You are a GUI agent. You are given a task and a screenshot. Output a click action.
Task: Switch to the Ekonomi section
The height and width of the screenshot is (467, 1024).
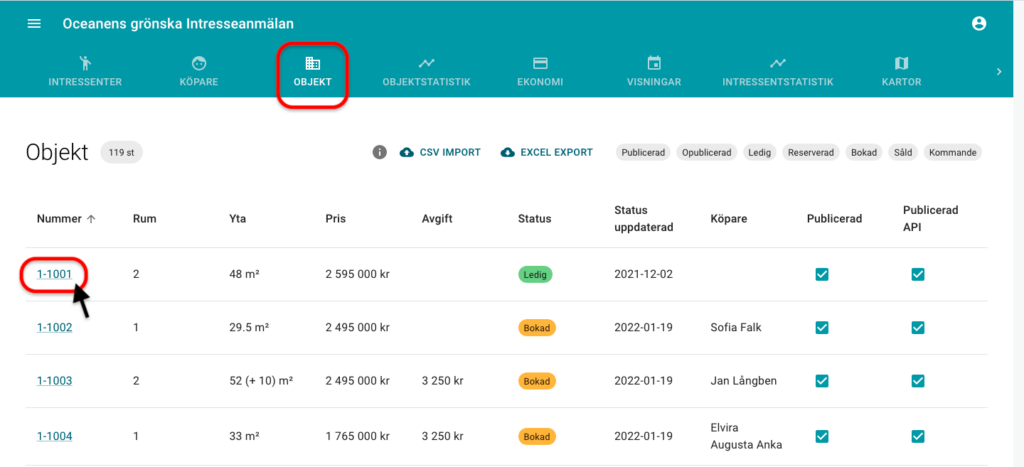540,71
